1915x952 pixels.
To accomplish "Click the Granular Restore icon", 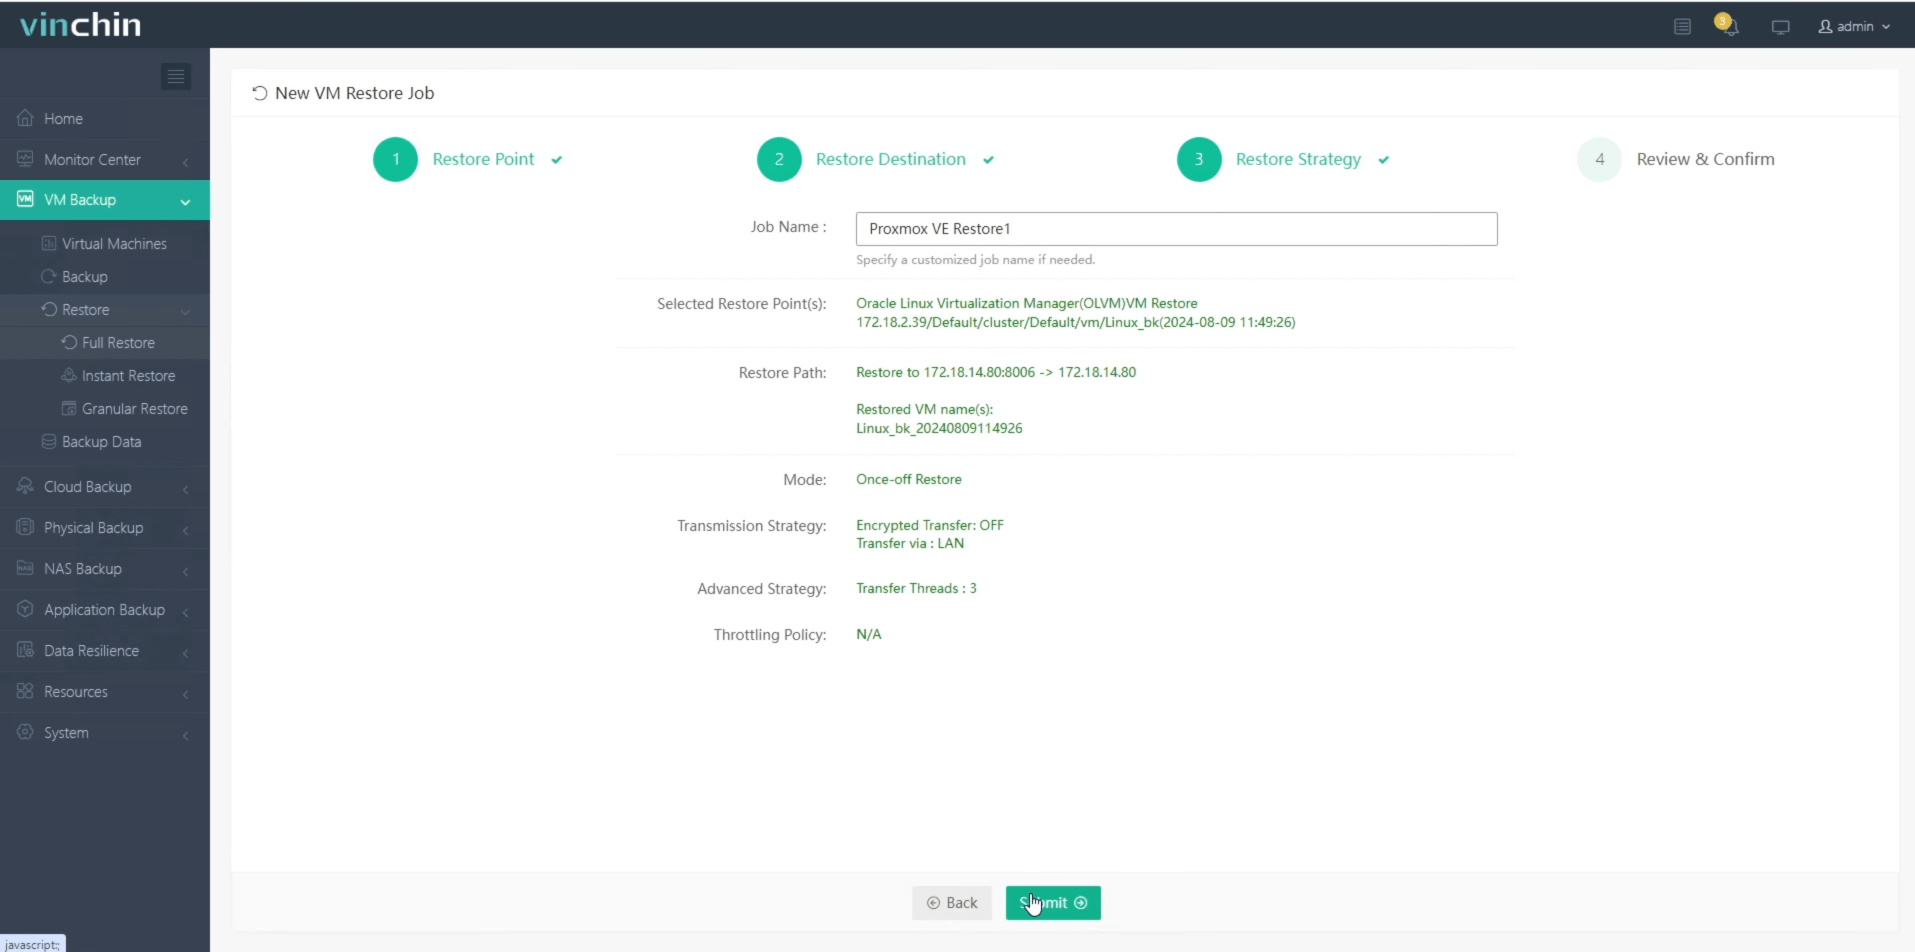I will (x=69, y=408).
